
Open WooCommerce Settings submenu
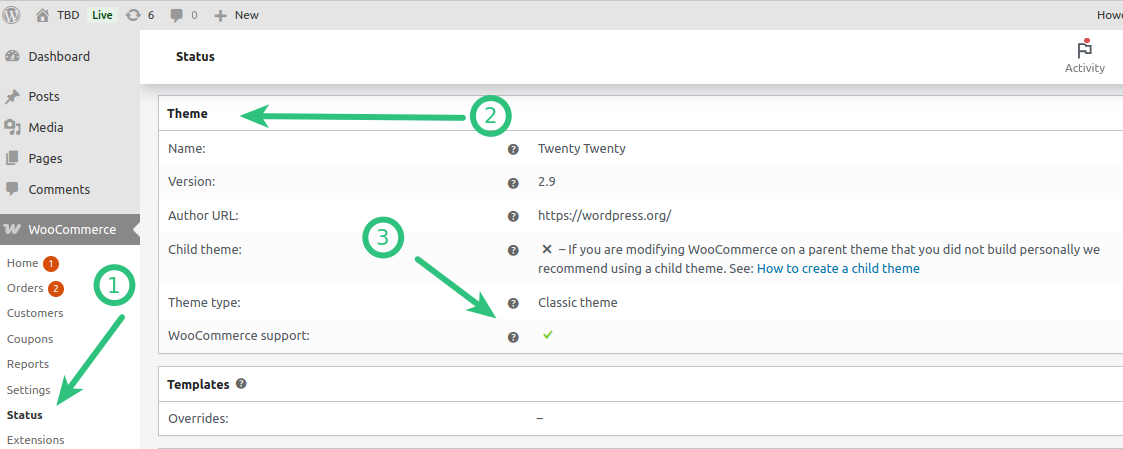pos(29,390)
